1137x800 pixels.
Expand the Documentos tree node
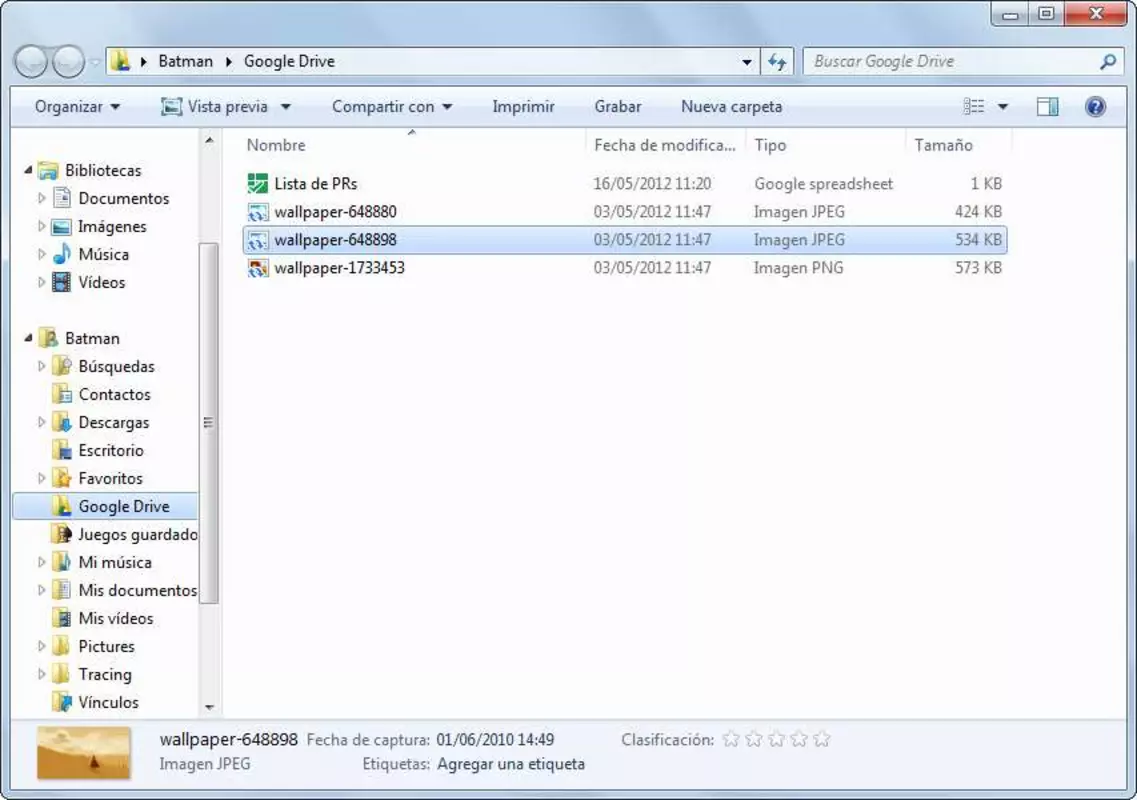click(x=41, y=198)
